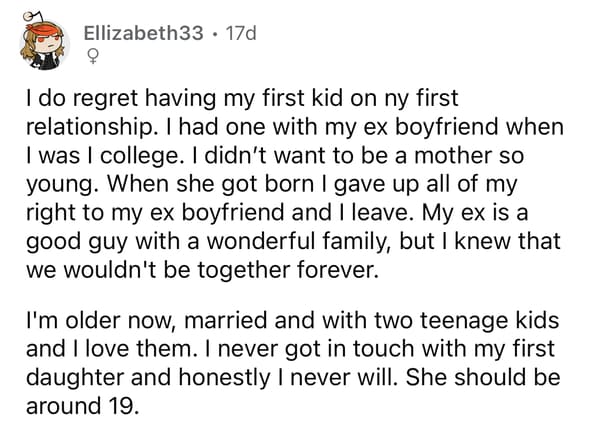Image resolution: width=599 pixels, height=423 pixels.
Task: Click the phrase "wonderful family"
Action: (295, 241)
